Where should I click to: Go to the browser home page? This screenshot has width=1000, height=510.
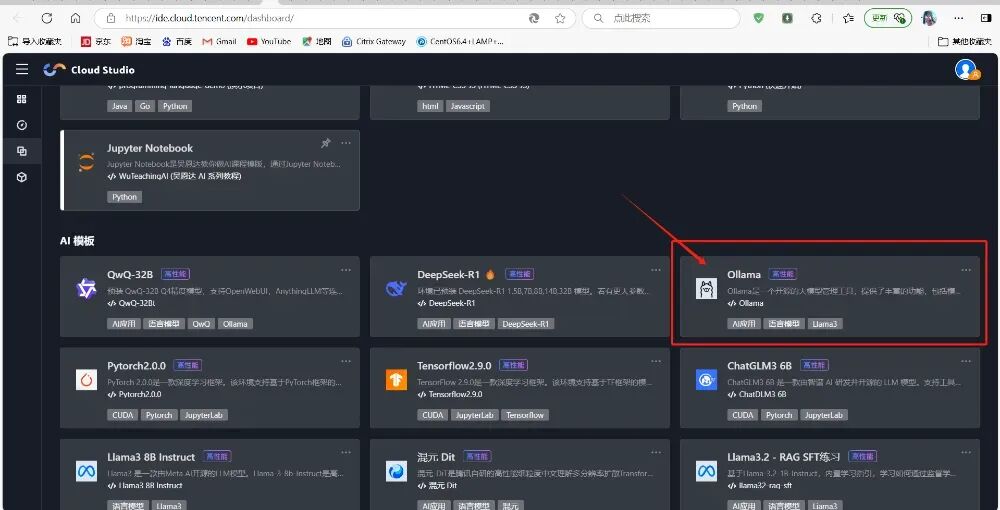point(75,18)
